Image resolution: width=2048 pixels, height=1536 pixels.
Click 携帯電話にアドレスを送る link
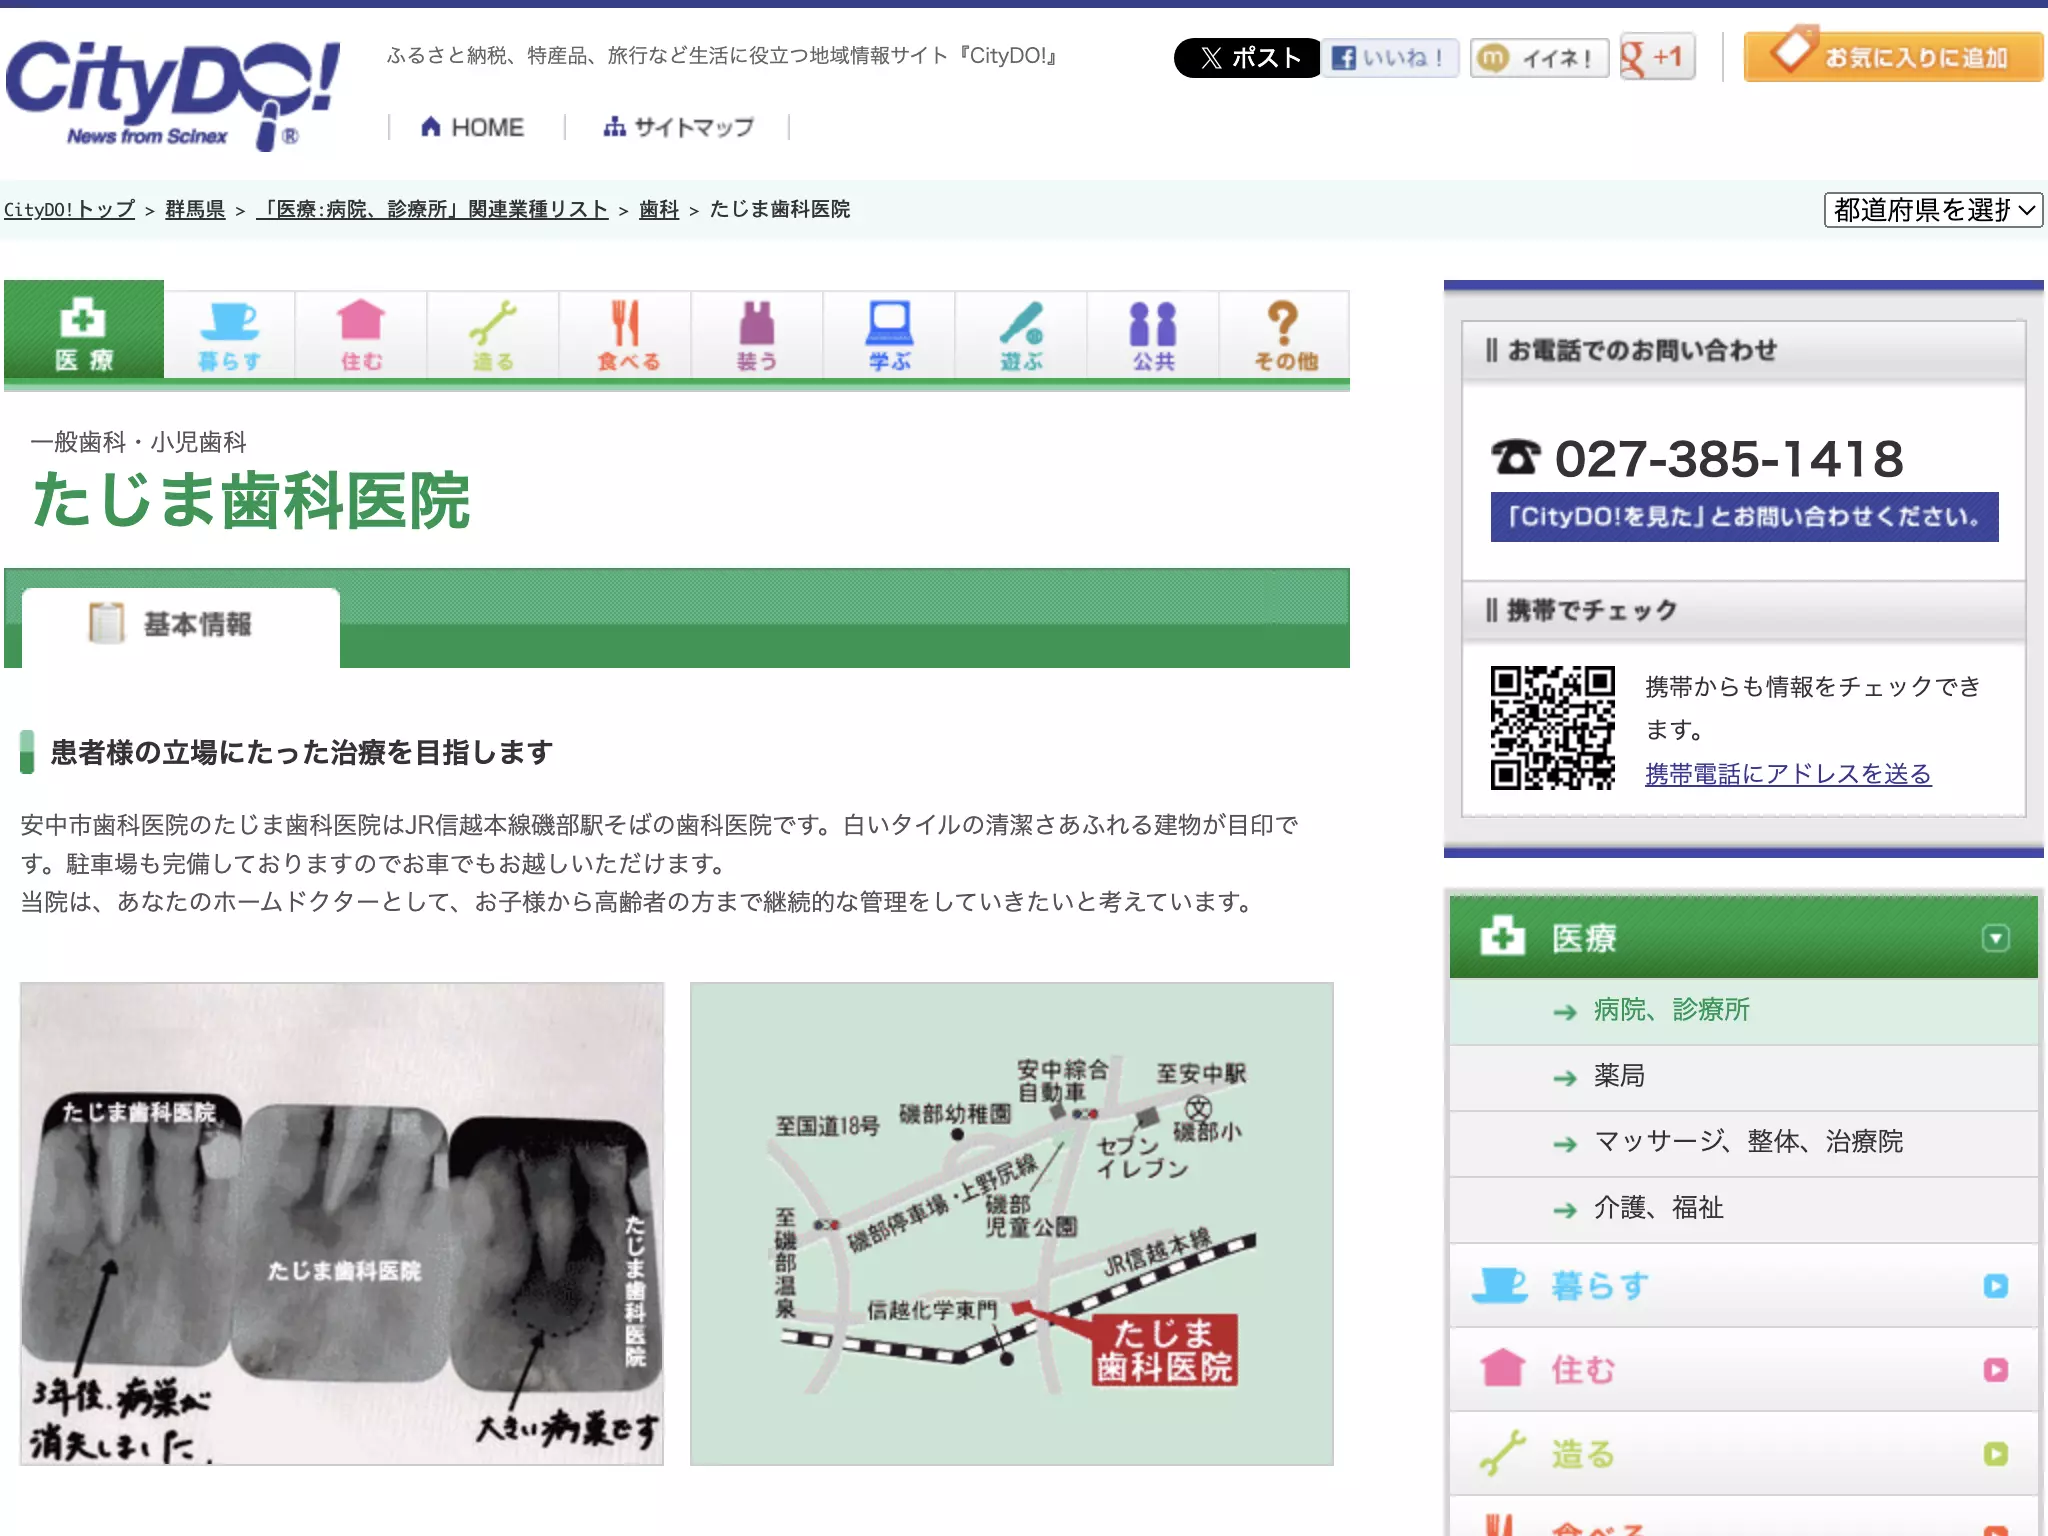click(x=1788, y=774)
